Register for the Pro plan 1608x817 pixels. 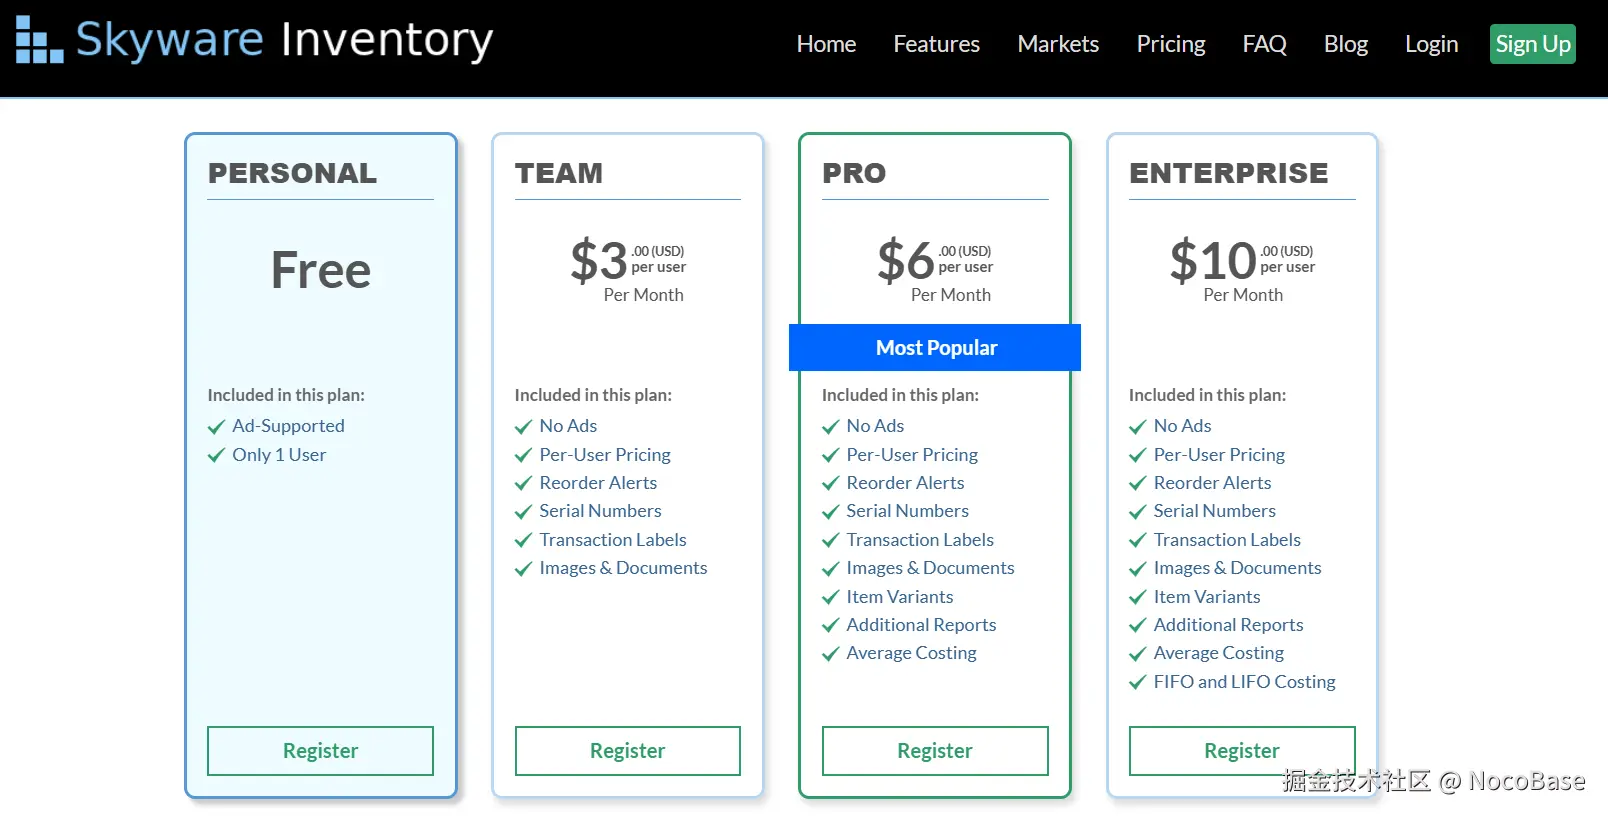tap(934, 751)
